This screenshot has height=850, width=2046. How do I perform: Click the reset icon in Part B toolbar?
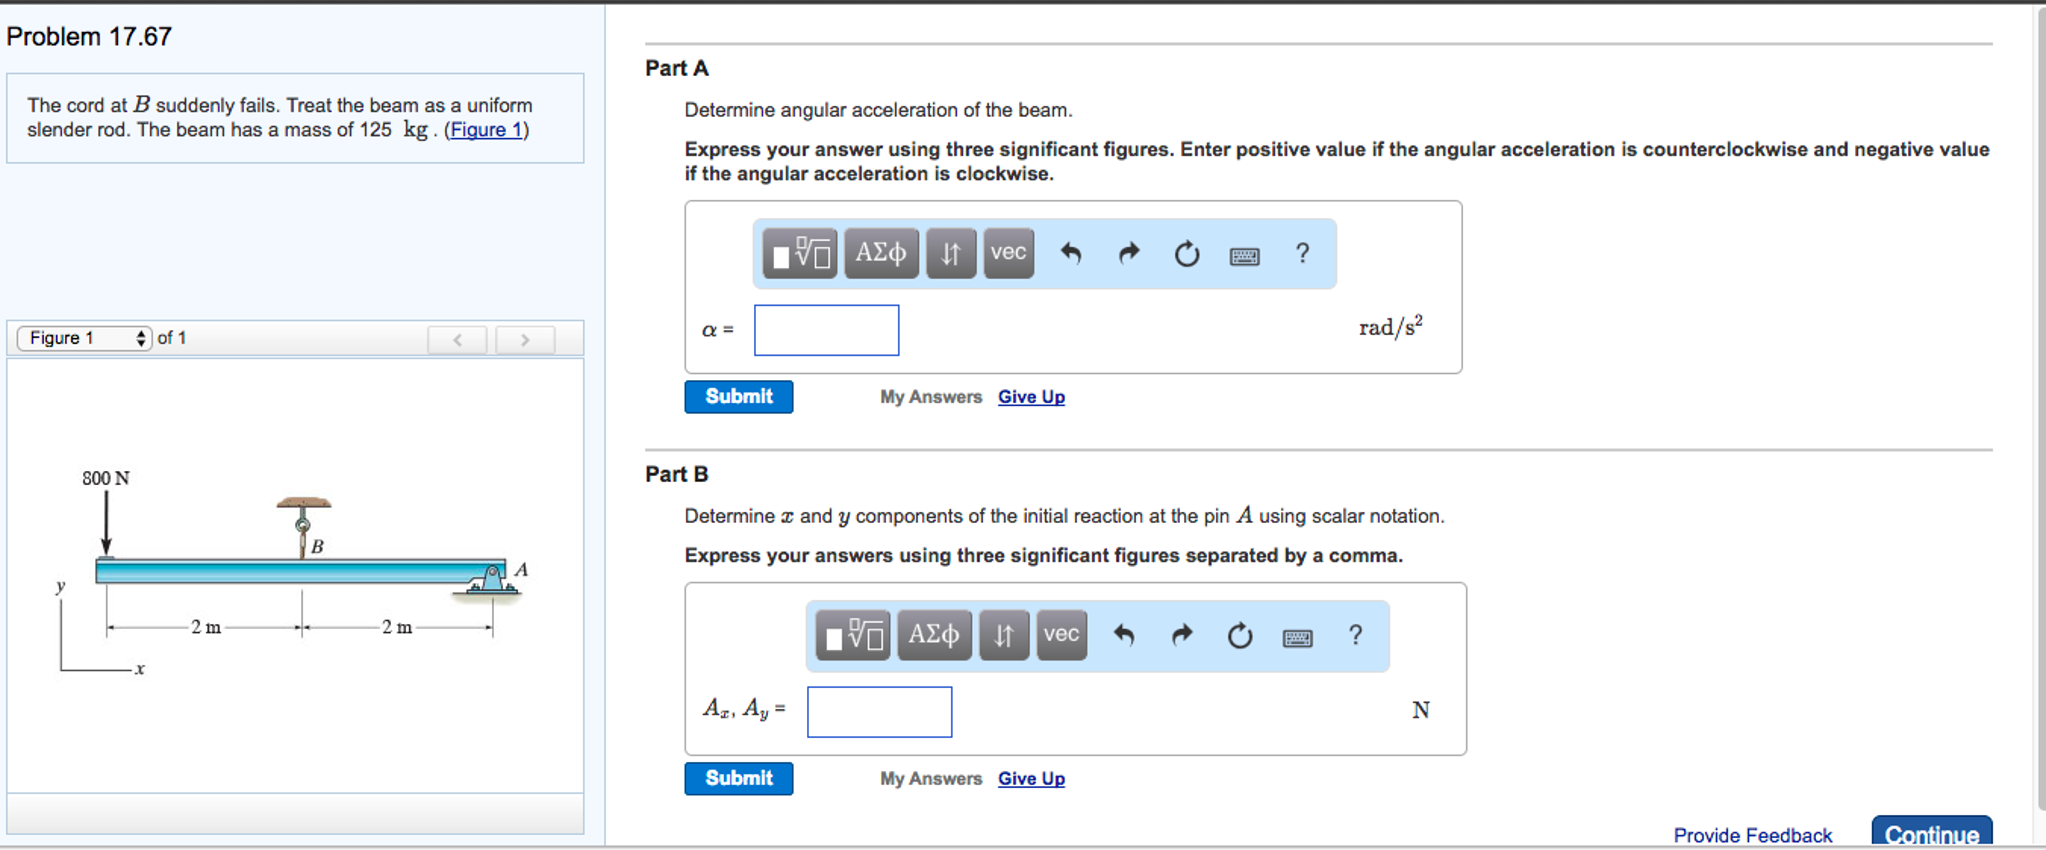click(x=1240, y=636)
